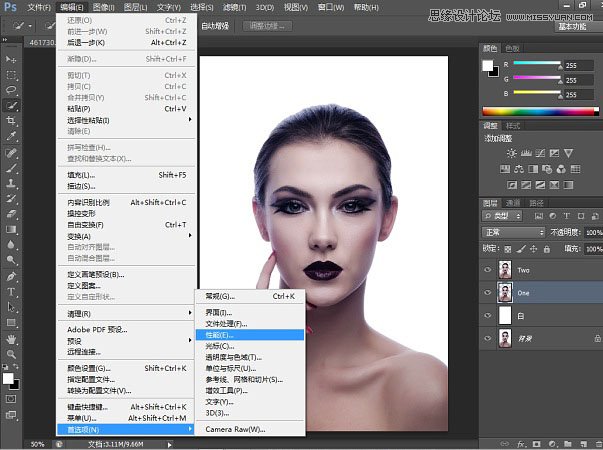Lock layer position icon
Viewport: 603px width, 450px height.
pos(533,249)
